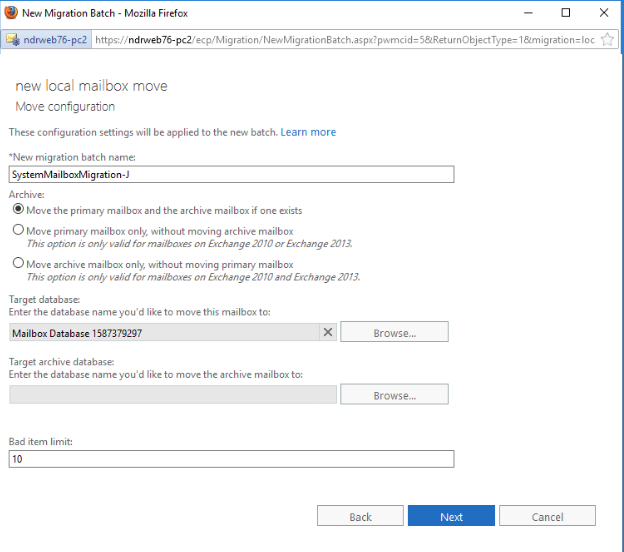Select move primary and archive mailbox option
The height and width of the screenshot is (552, 624).
(x=18, y=209)
